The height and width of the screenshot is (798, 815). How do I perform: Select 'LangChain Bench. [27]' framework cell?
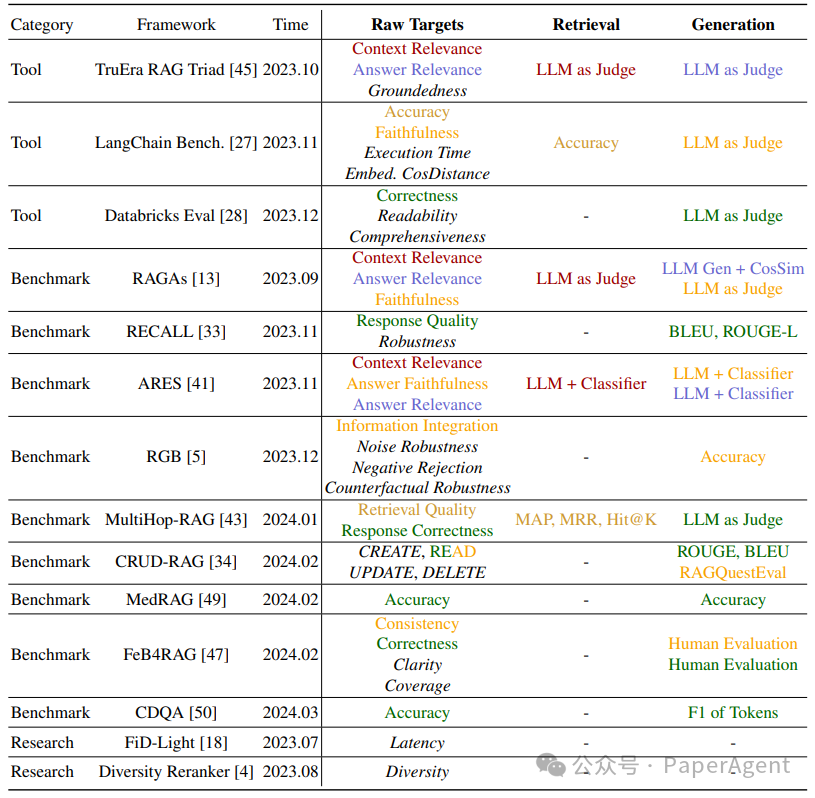(x=176, y=142)
